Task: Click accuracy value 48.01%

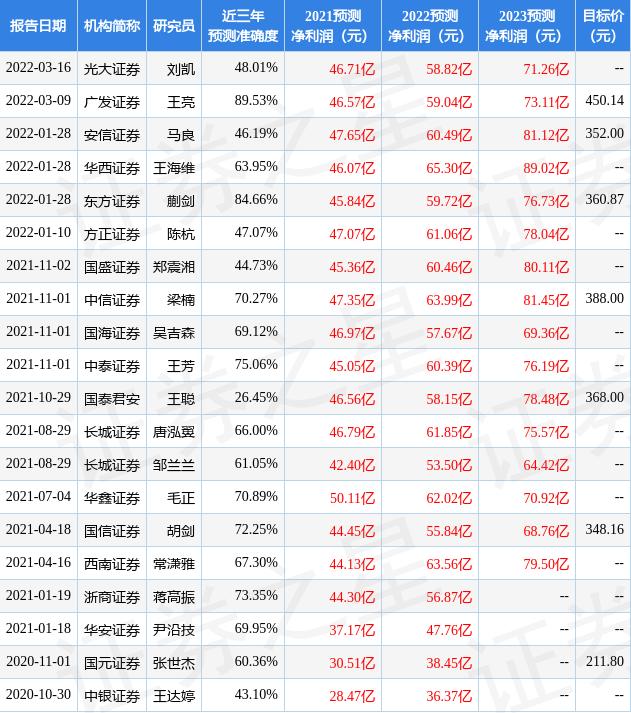Action: tap(256, 68)
